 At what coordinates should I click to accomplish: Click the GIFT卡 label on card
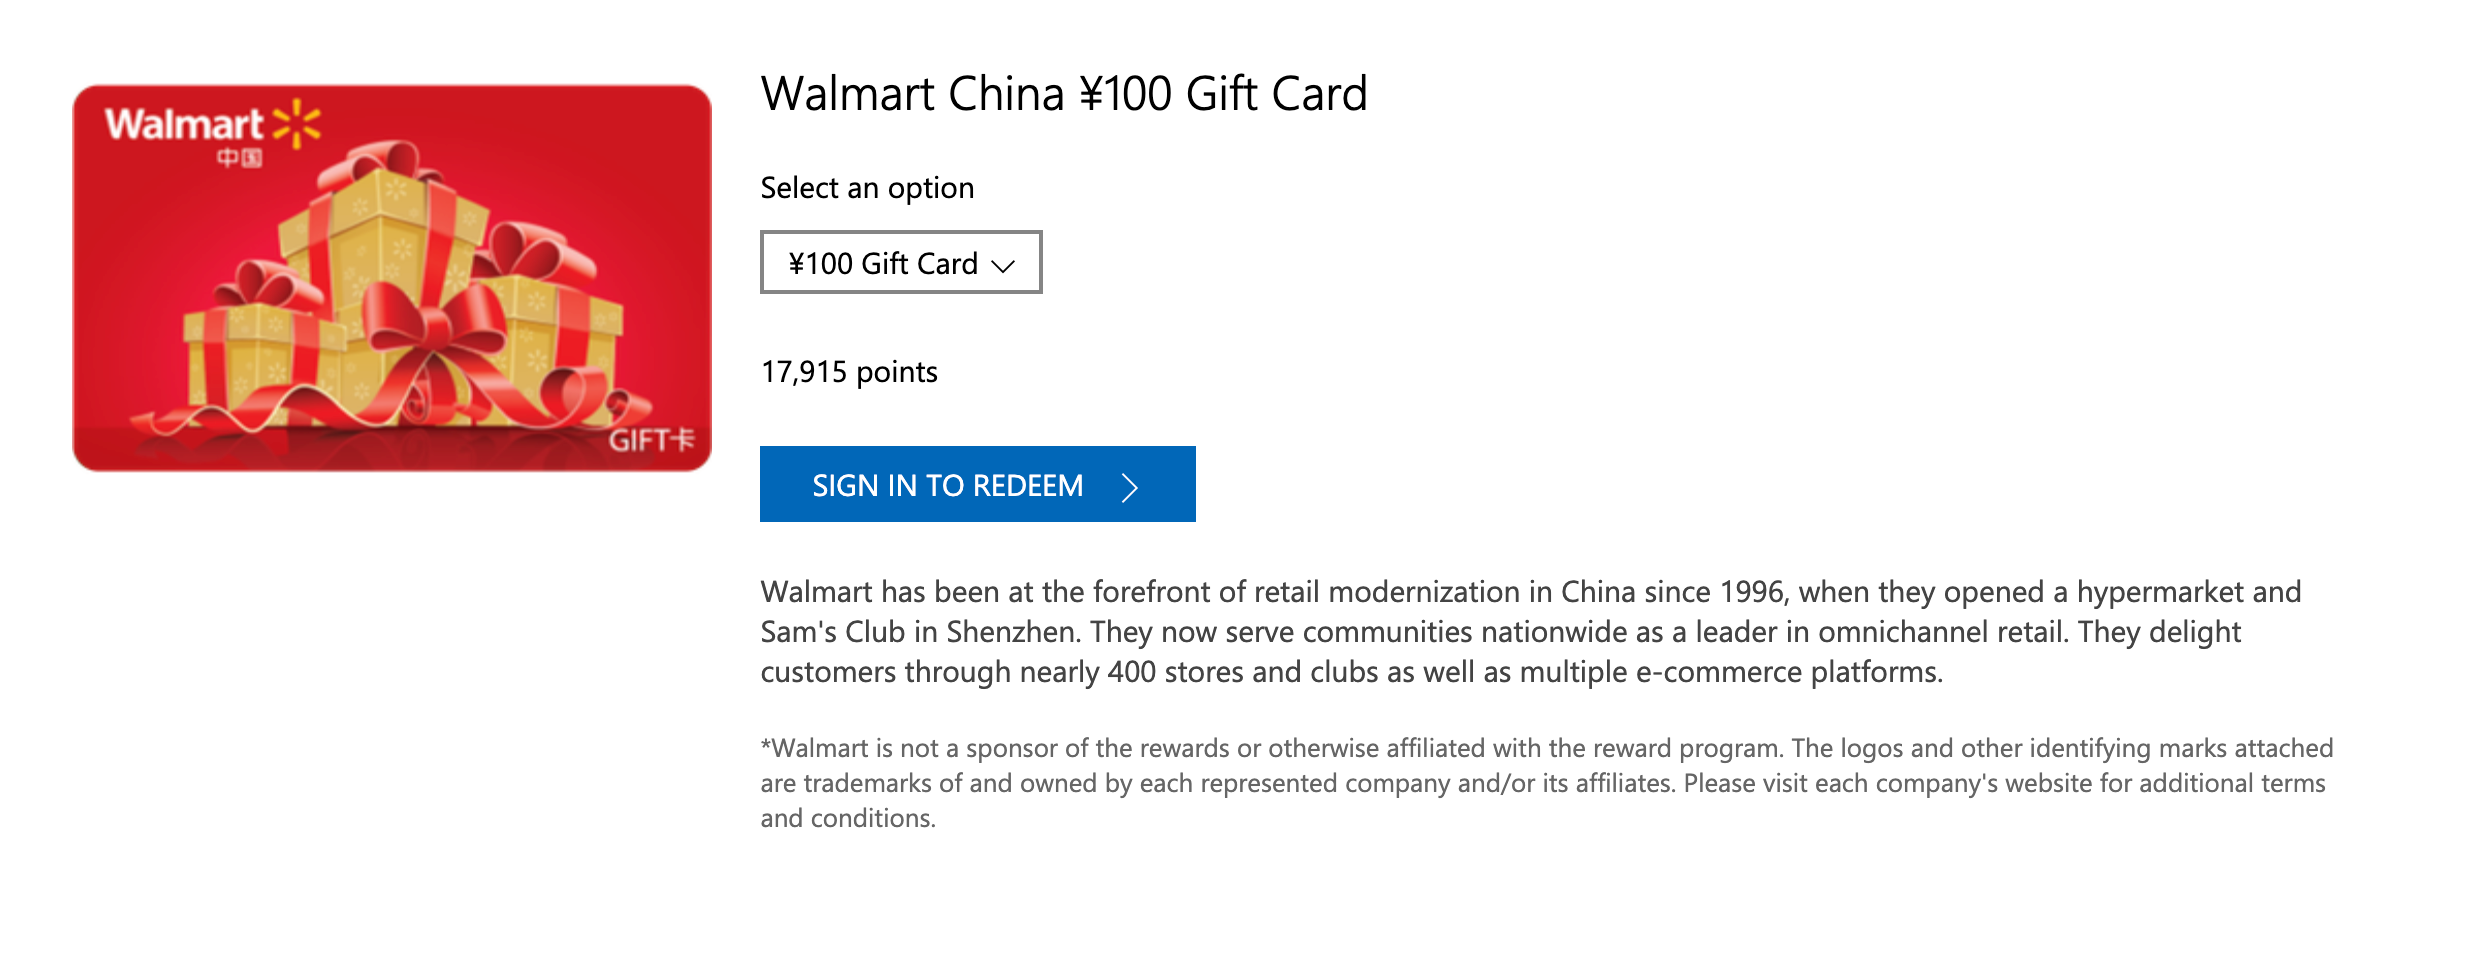point(652,440)
